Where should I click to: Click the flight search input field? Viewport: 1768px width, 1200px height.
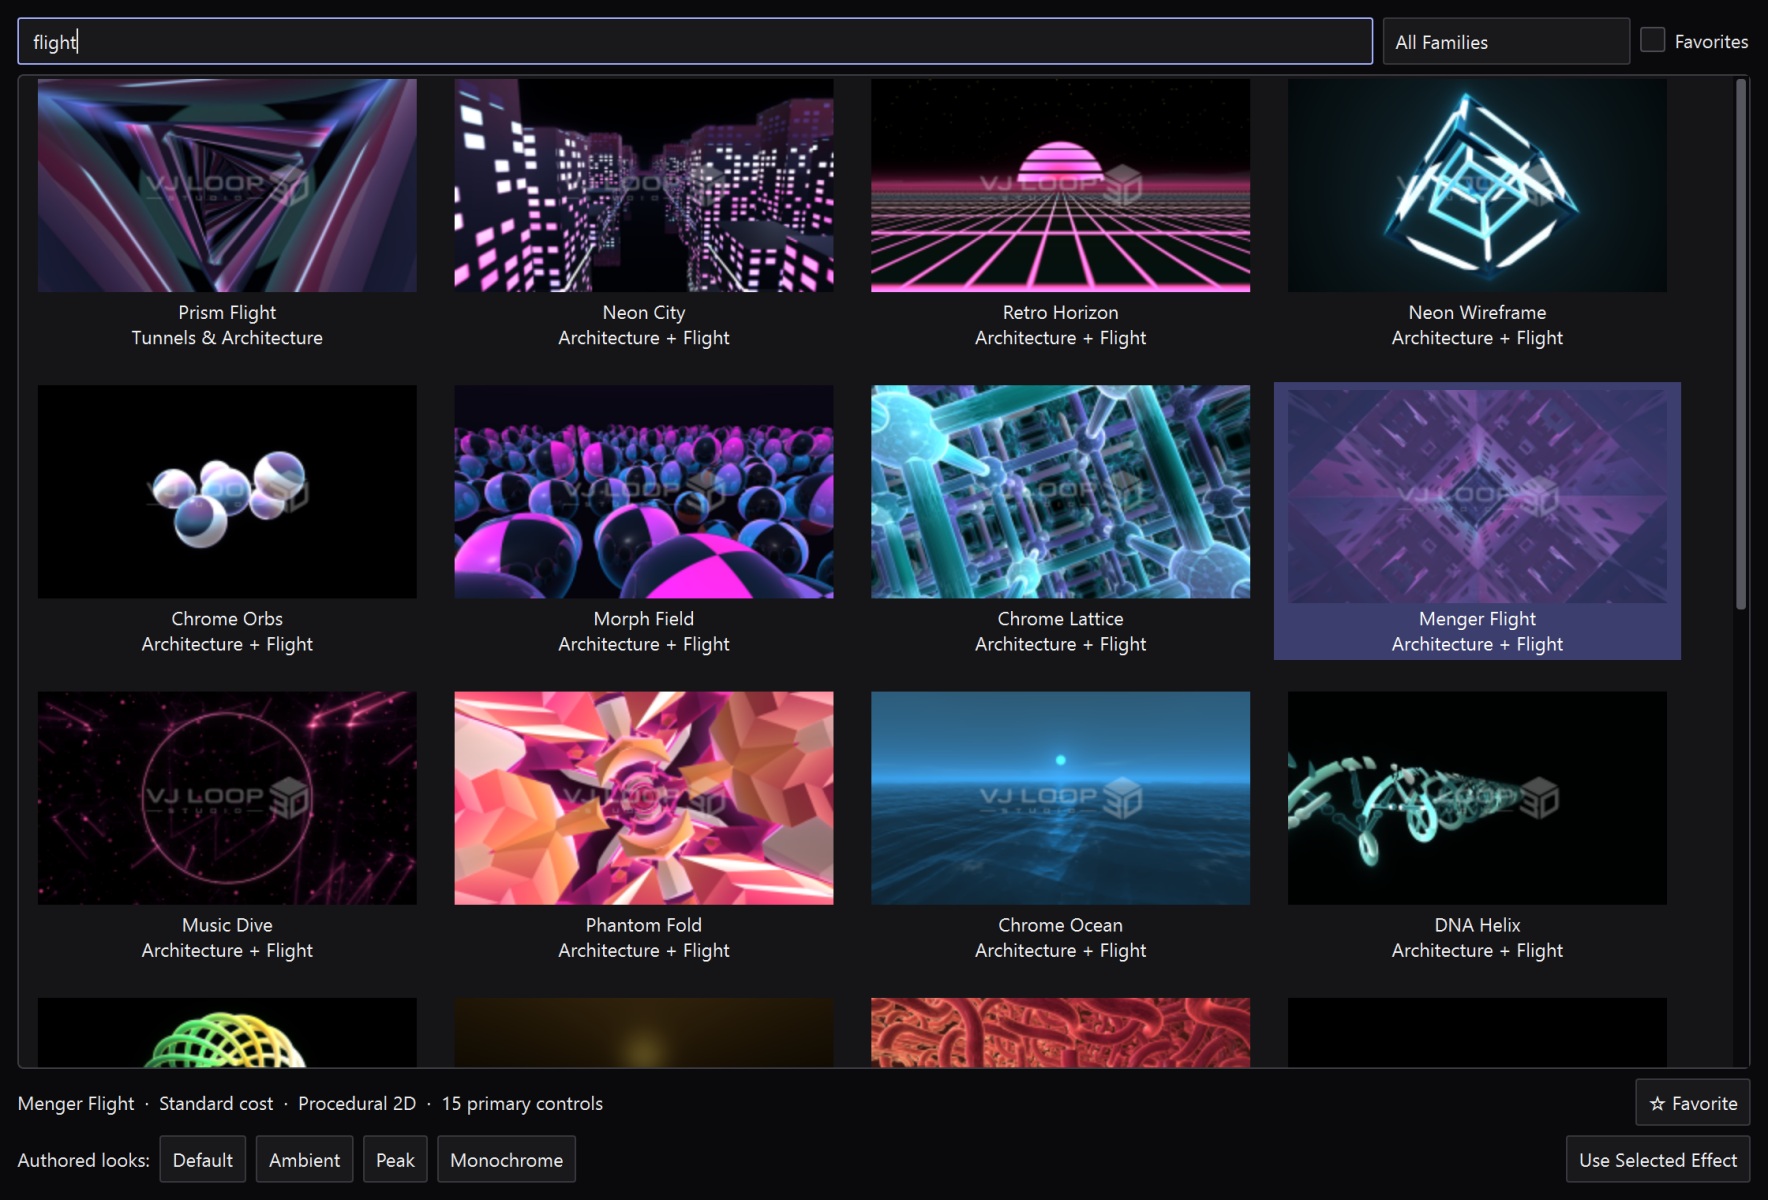point(694,41)
